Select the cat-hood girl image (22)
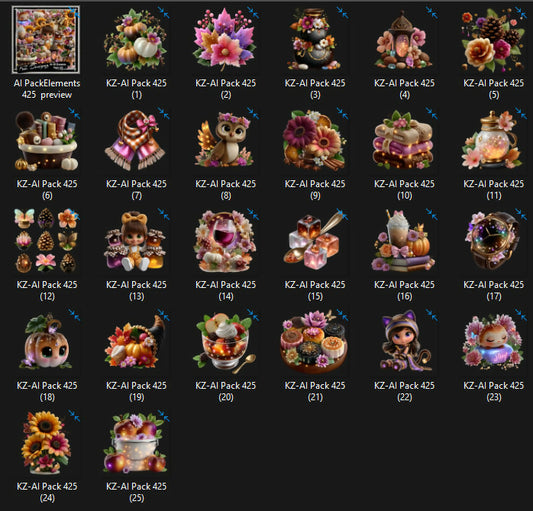This screenshot has height=511, width=533. (x=404, y=342)
